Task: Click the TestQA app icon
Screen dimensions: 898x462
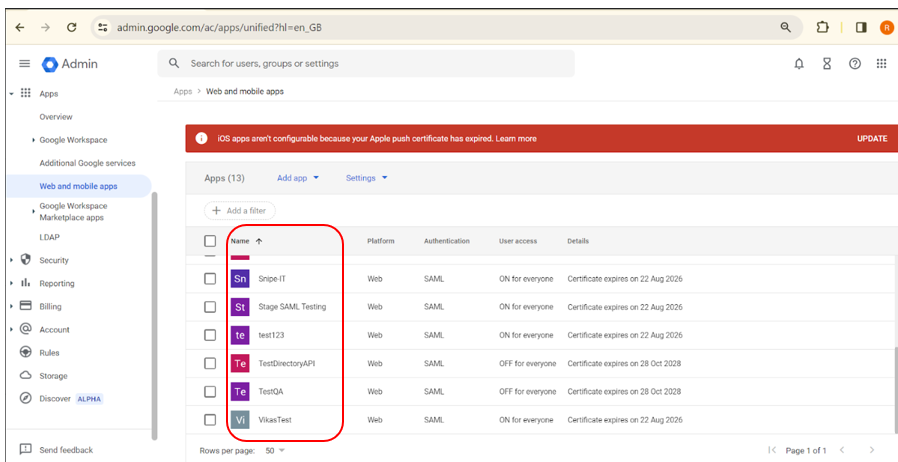Action: click(240, 392)
